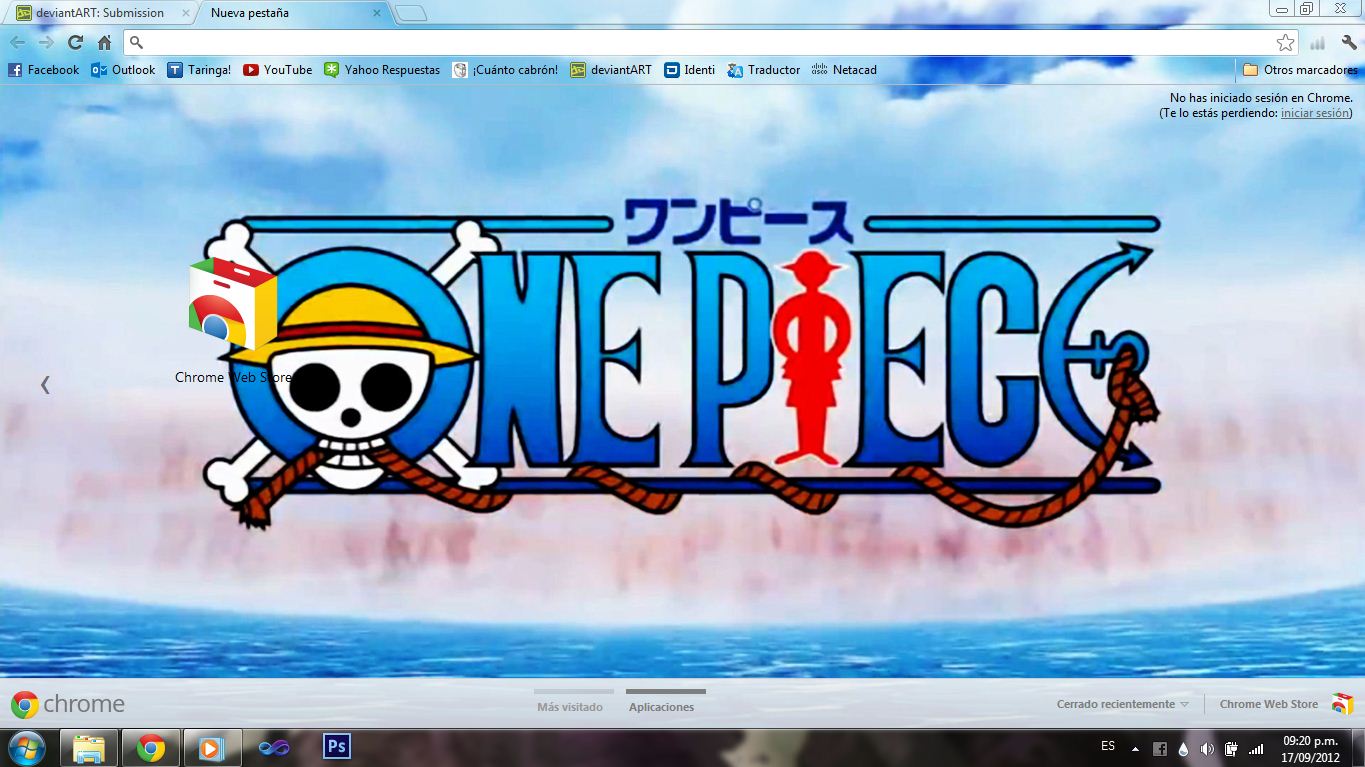Click the power plug tray icon

[1231, 748]
